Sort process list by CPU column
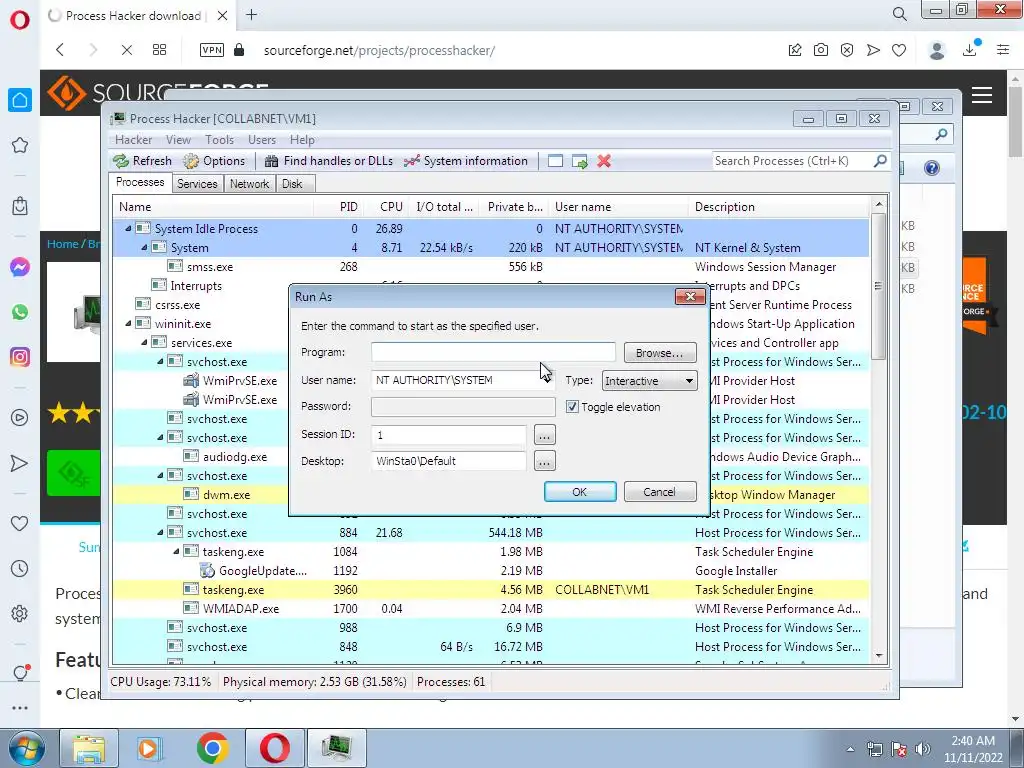1024x768 pixels. point(391,206)
